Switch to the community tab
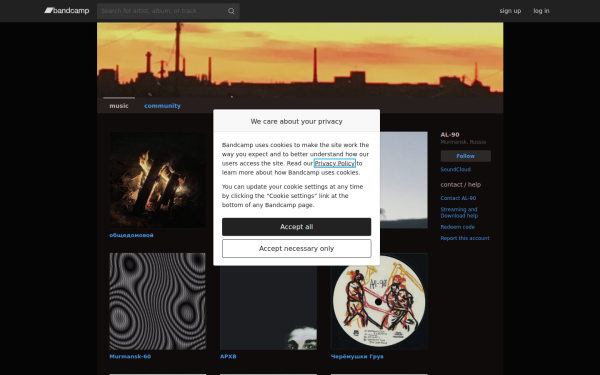The height and width of the screenshot is (375, 600). (x=162, y=106)
